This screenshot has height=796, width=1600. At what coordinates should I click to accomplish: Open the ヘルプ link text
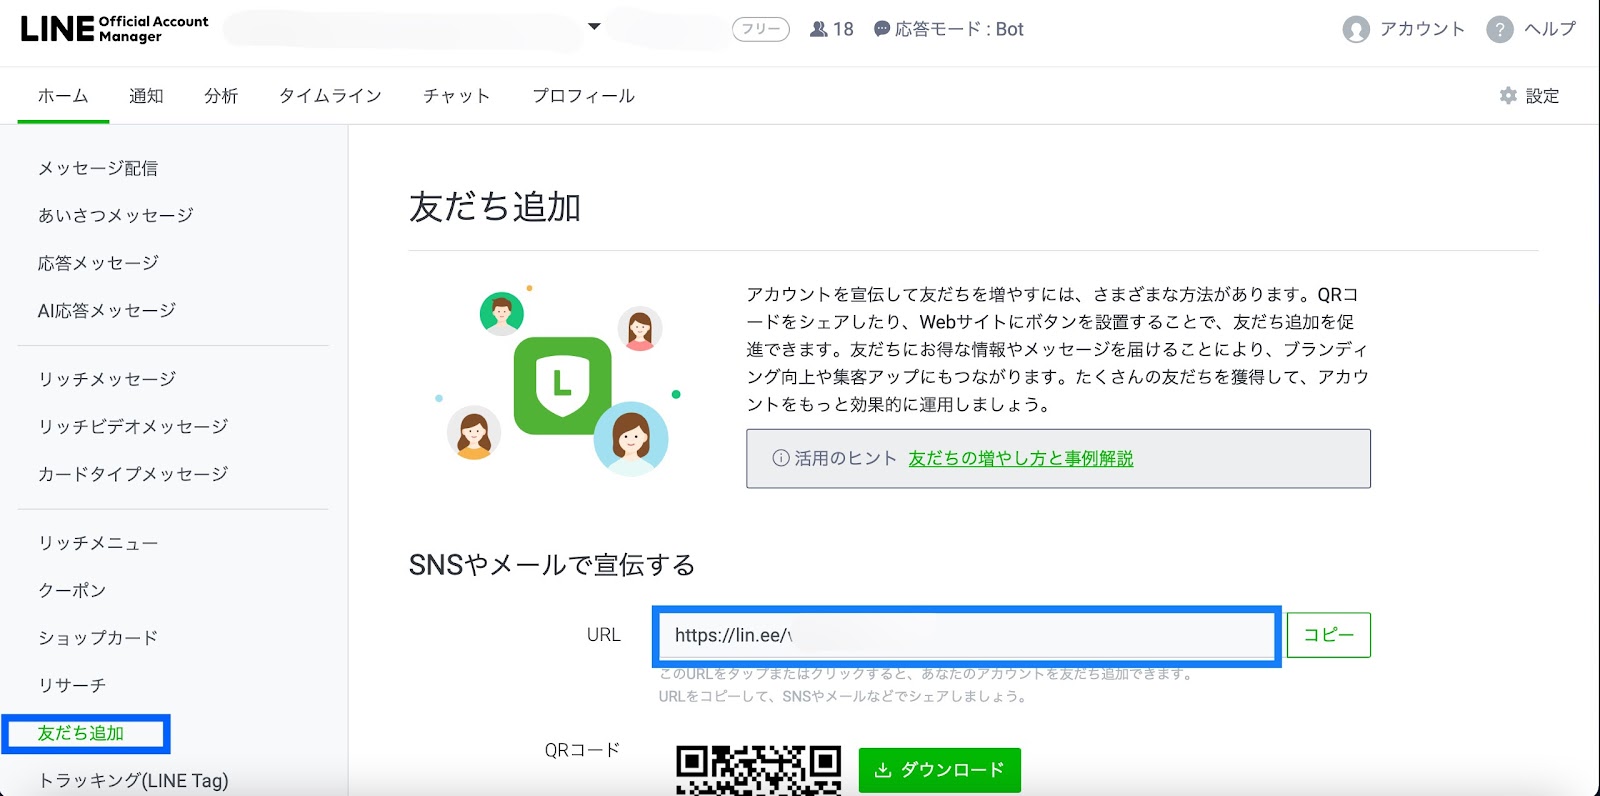1550,29
